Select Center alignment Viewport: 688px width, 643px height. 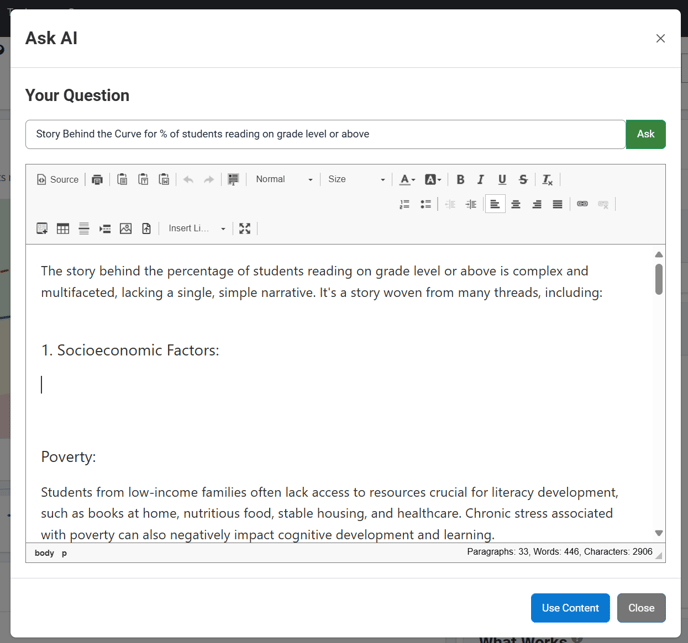tap(516, 204)
